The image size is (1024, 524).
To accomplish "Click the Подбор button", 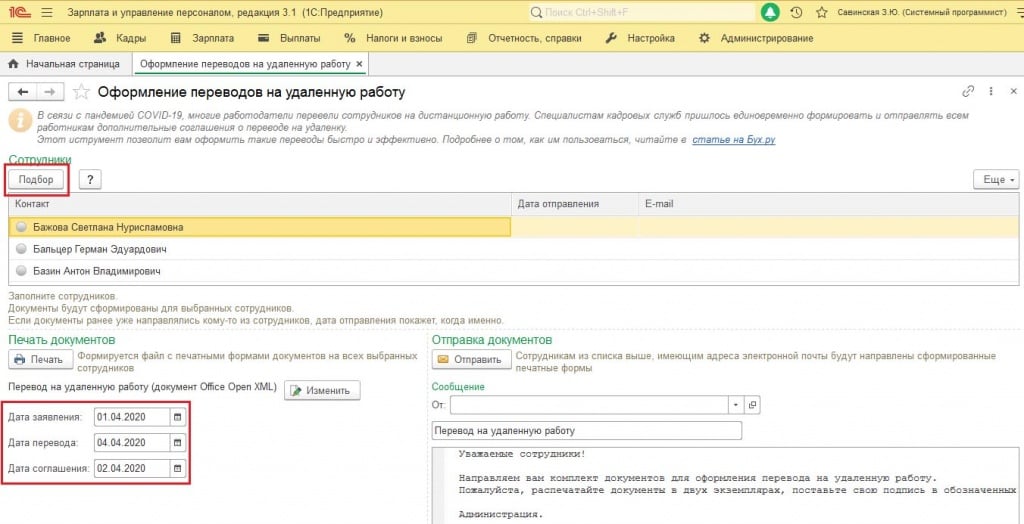I will click(37, 180).
